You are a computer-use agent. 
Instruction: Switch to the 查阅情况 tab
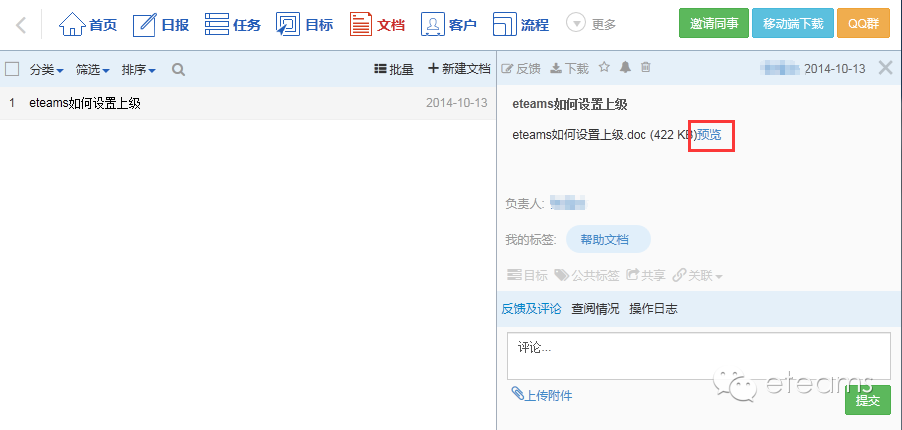pos(595,309)
